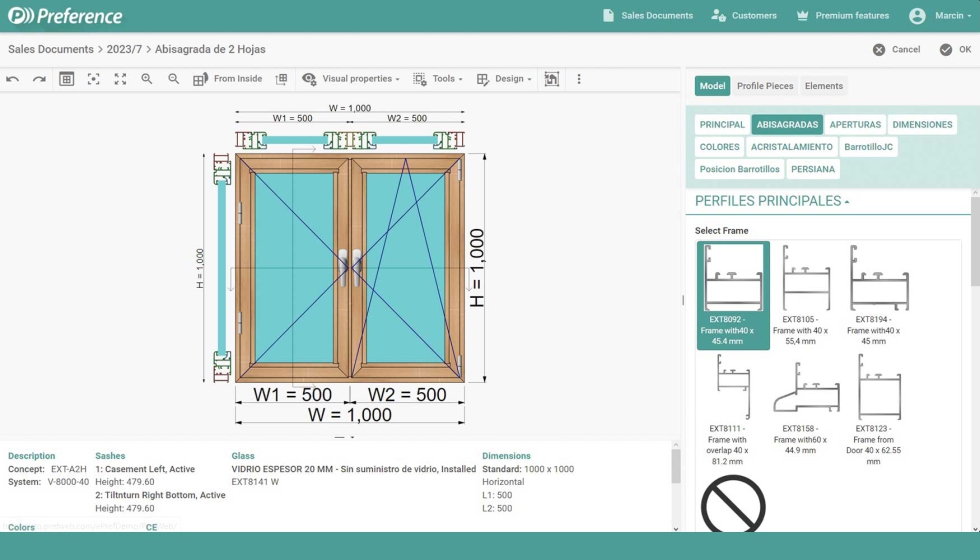Click the right panel vertical scrollbar
The width and height of the screenshot is (980, 560).
point(975,260)
